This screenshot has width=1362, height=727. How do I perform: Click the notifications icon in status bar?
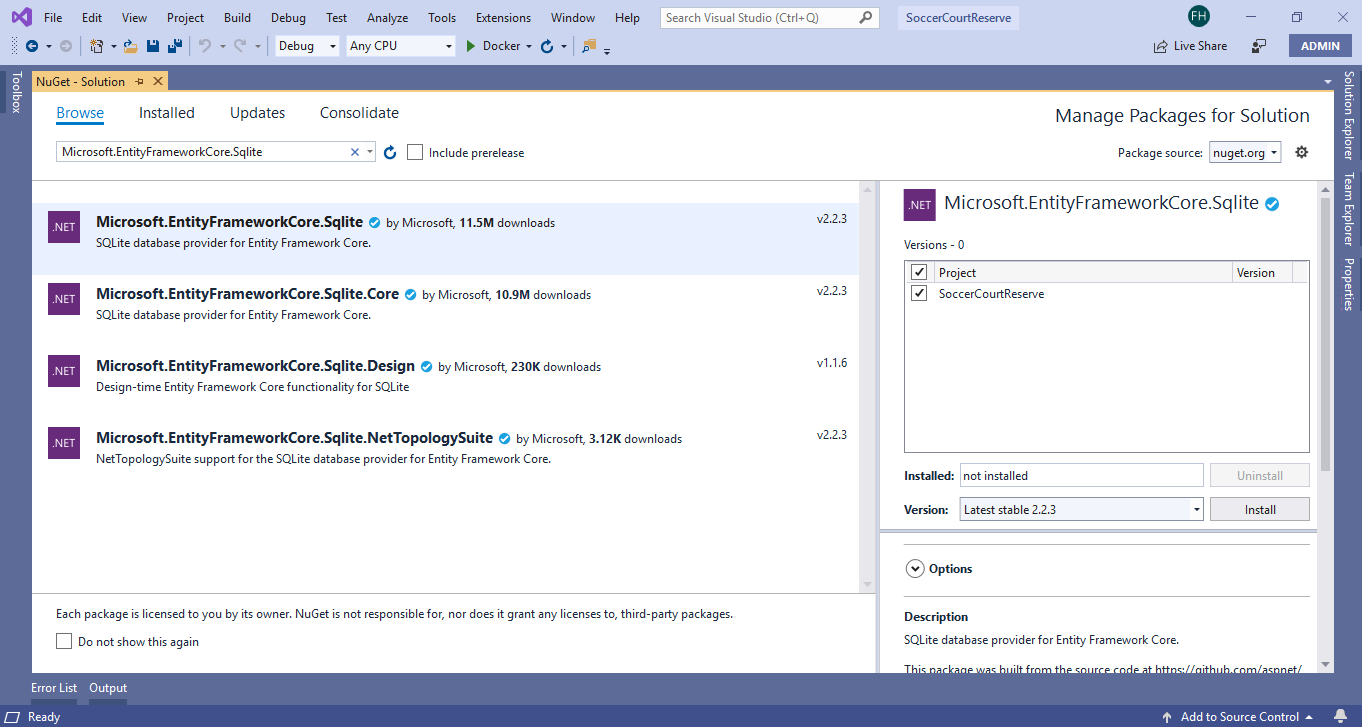click(x=1341, y=716)
